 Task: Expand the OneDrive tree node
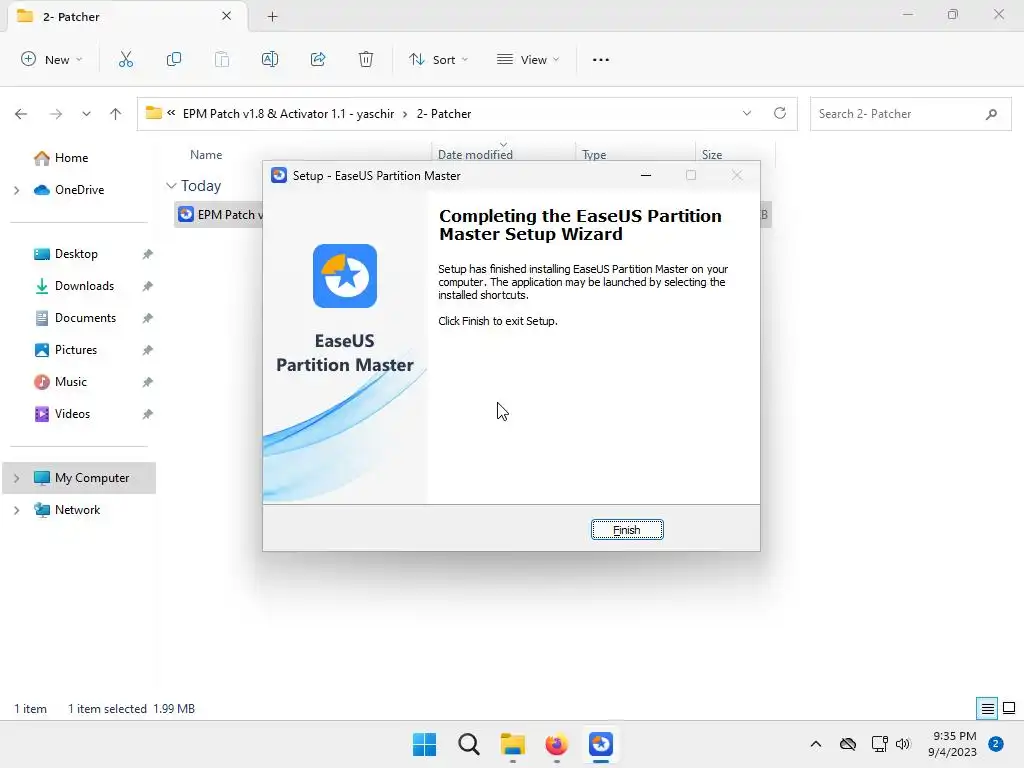[x=16, y=190]
